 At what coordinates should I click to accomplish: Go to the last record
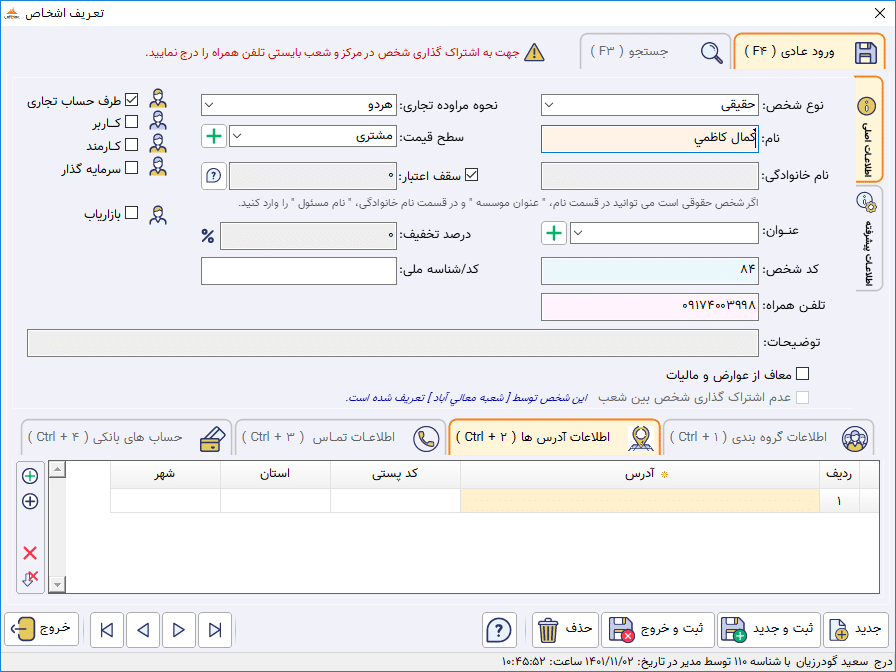pos(215,630)
